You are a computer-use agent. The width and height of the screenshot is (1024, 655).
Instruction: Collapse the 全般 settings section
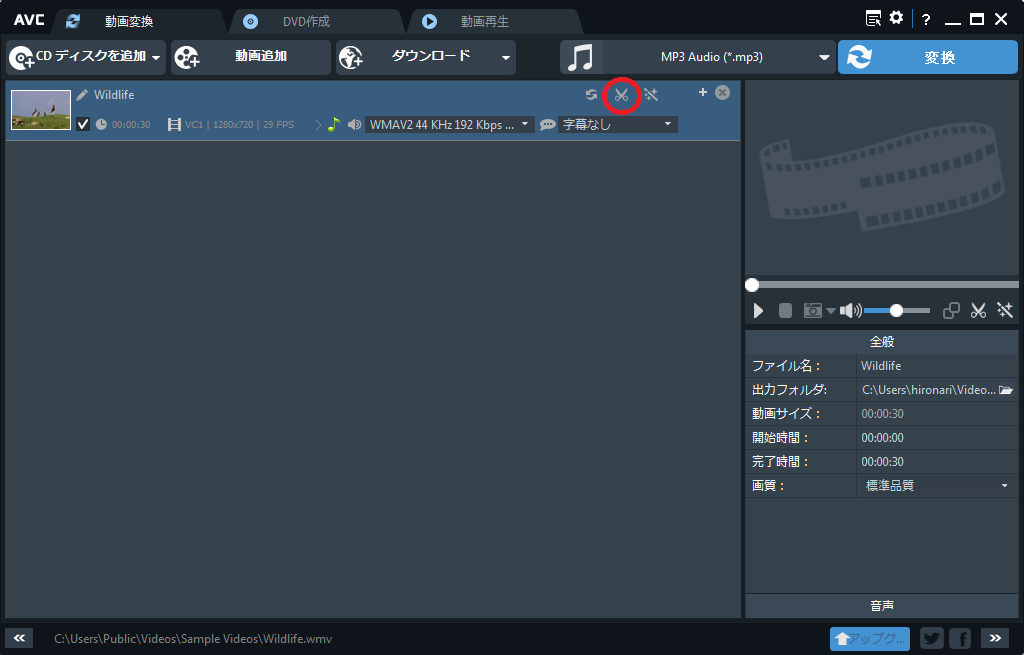(882, 342)
